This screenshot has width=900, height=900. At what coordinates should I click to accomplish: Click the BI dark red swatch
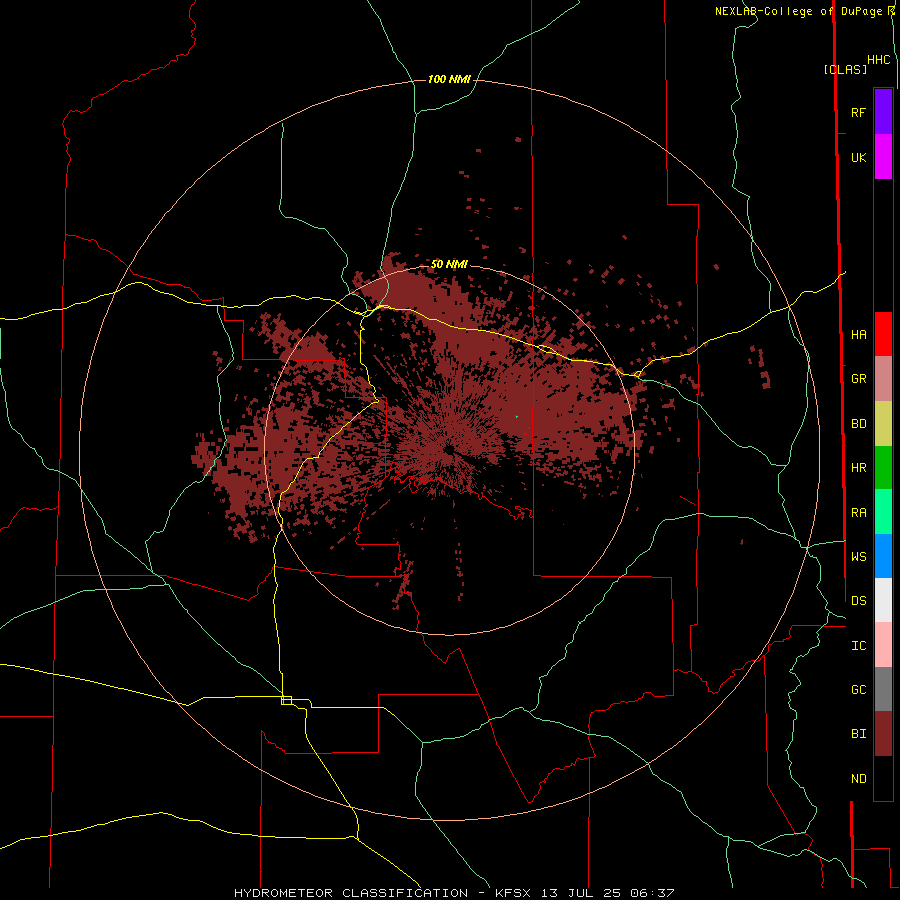[x=883, y=734]
